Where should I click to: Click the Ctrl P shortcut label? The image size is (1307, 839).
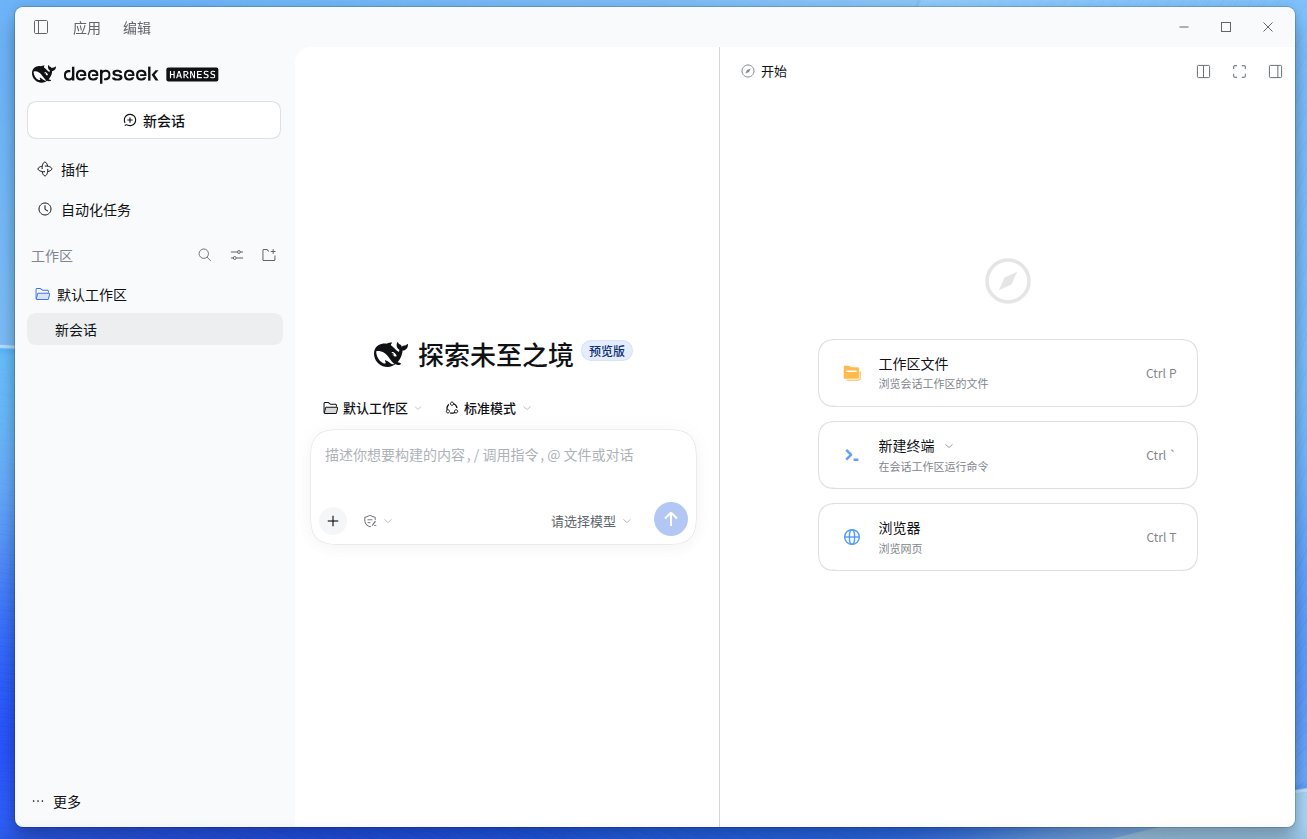[1161, 373]
